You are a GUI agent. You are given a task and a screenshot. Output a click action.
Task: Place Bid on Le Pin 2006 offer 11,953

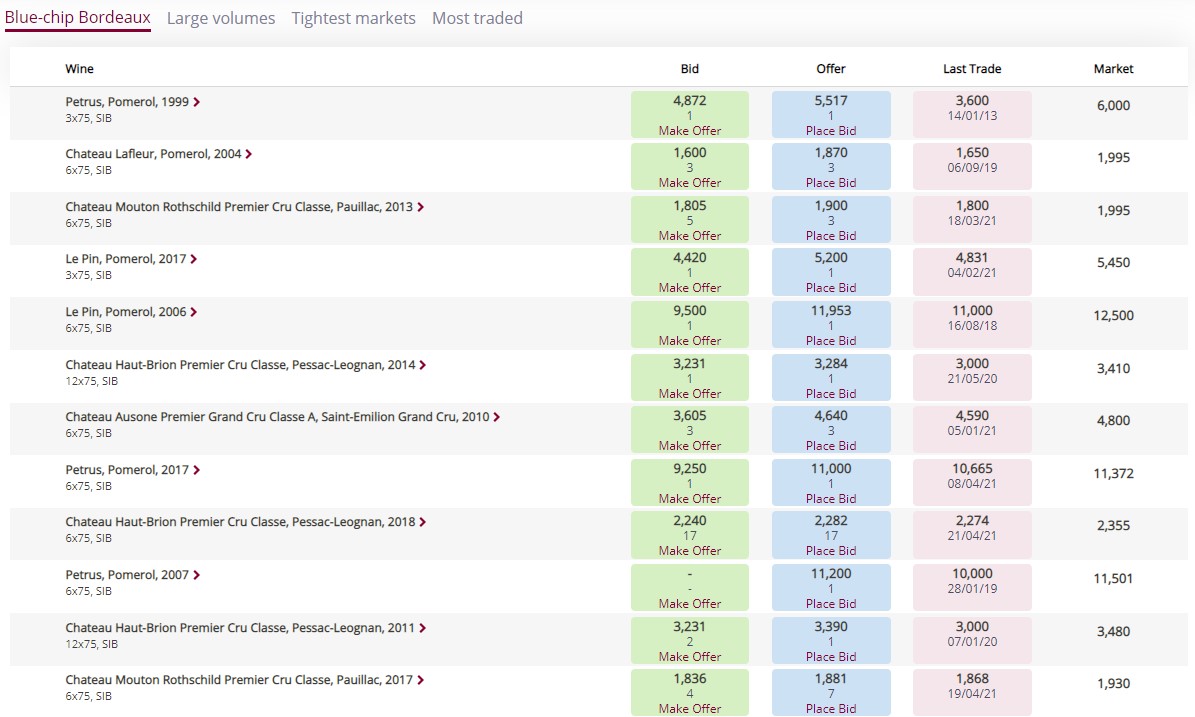831,341
